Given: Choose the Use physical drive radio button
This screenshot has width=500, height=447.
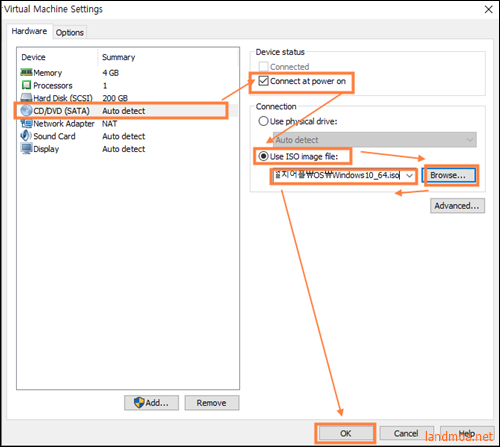Looking at the screenshot, I should 263,121.
